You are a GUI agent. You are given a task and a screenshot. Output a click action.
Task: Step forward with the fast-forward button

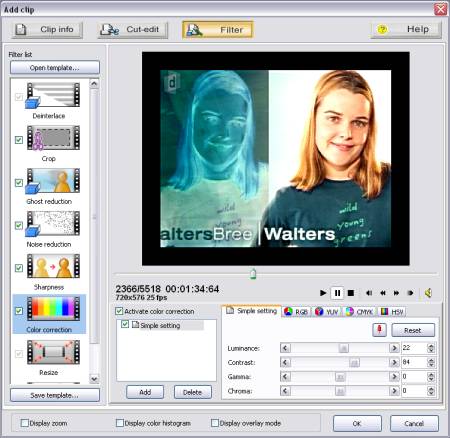pos(396,293)
